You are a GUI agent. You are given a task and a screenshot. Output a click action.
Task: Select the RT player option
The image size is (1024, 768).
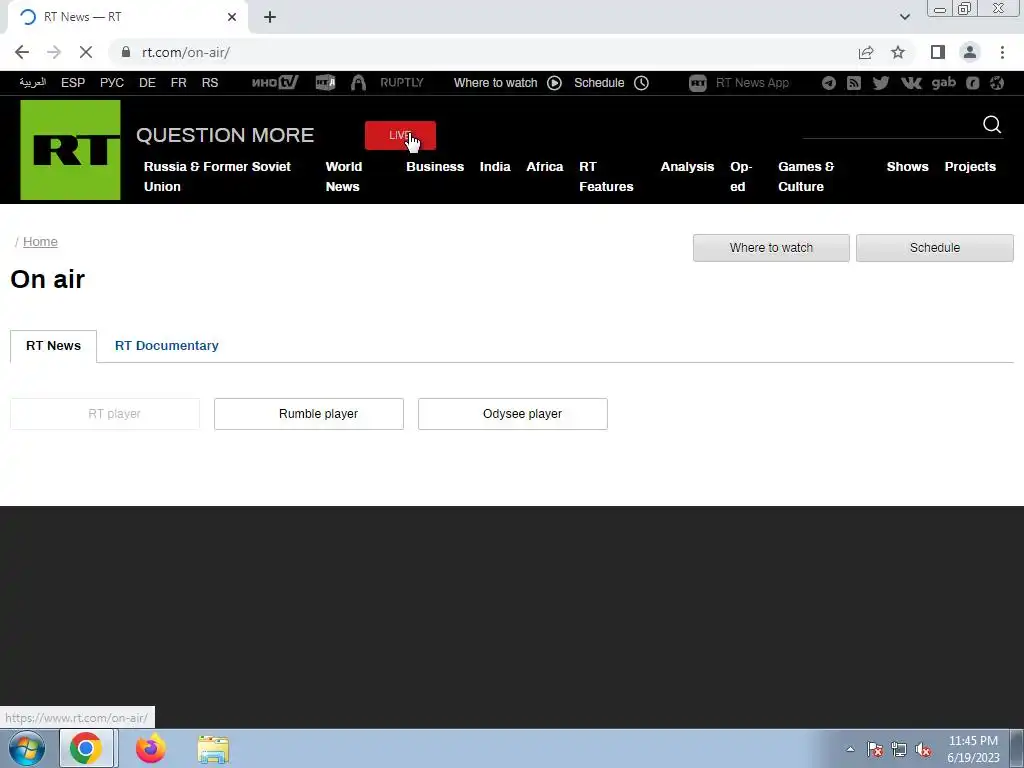pyautogui.click(x=105, y=413)
